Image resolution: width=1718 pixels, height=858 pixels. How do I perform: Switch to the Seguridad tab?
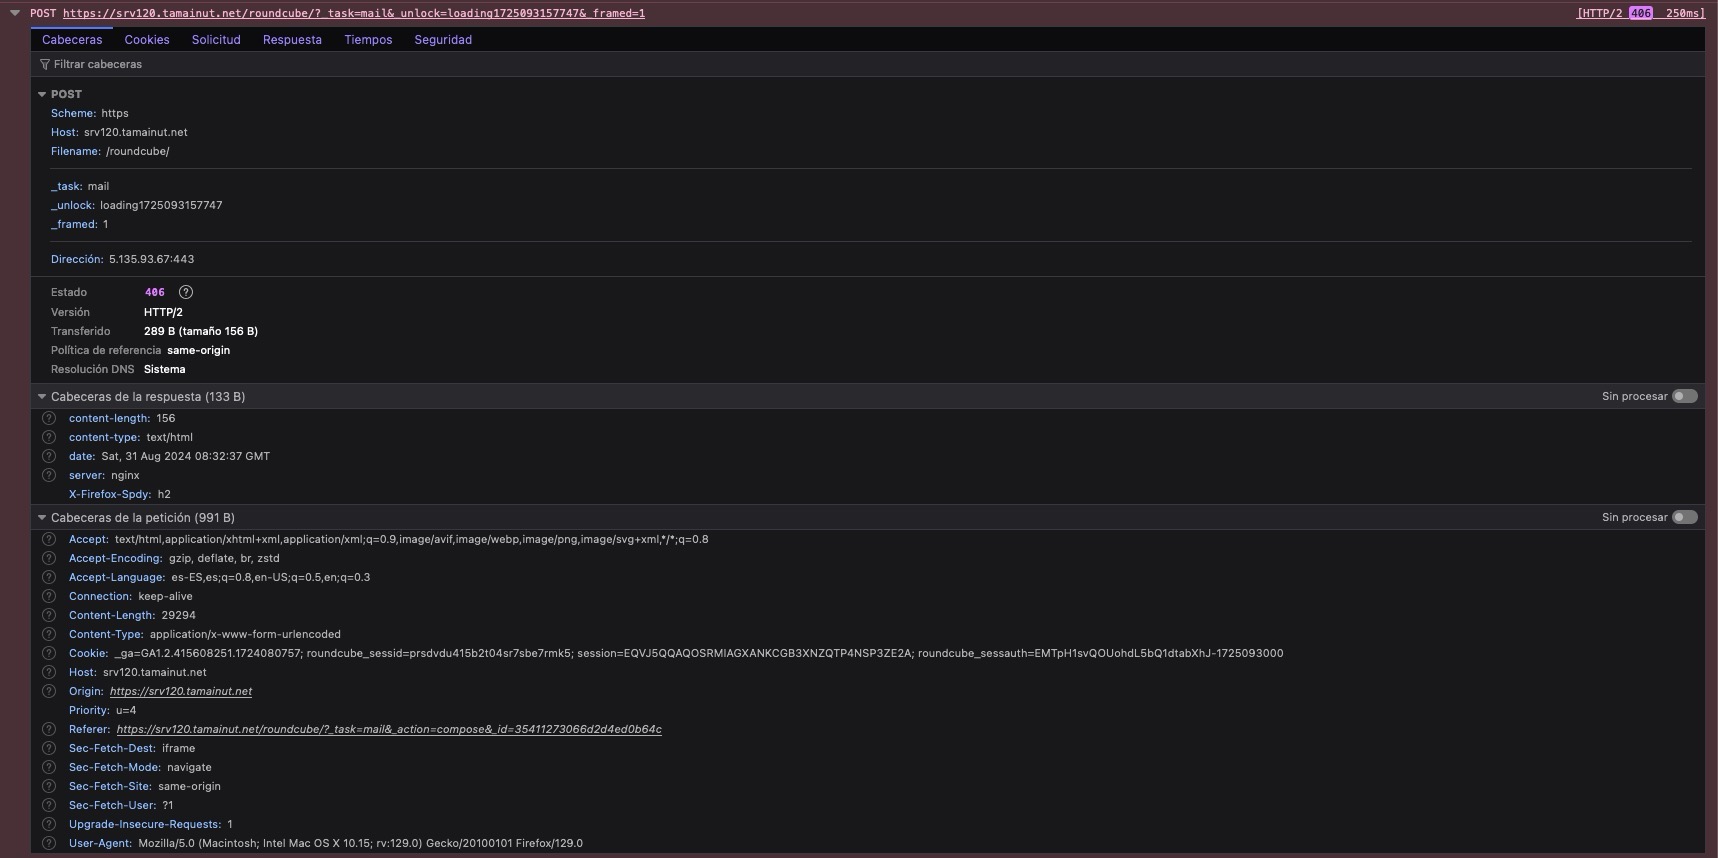pyautogui.click(x=443, y=40)
